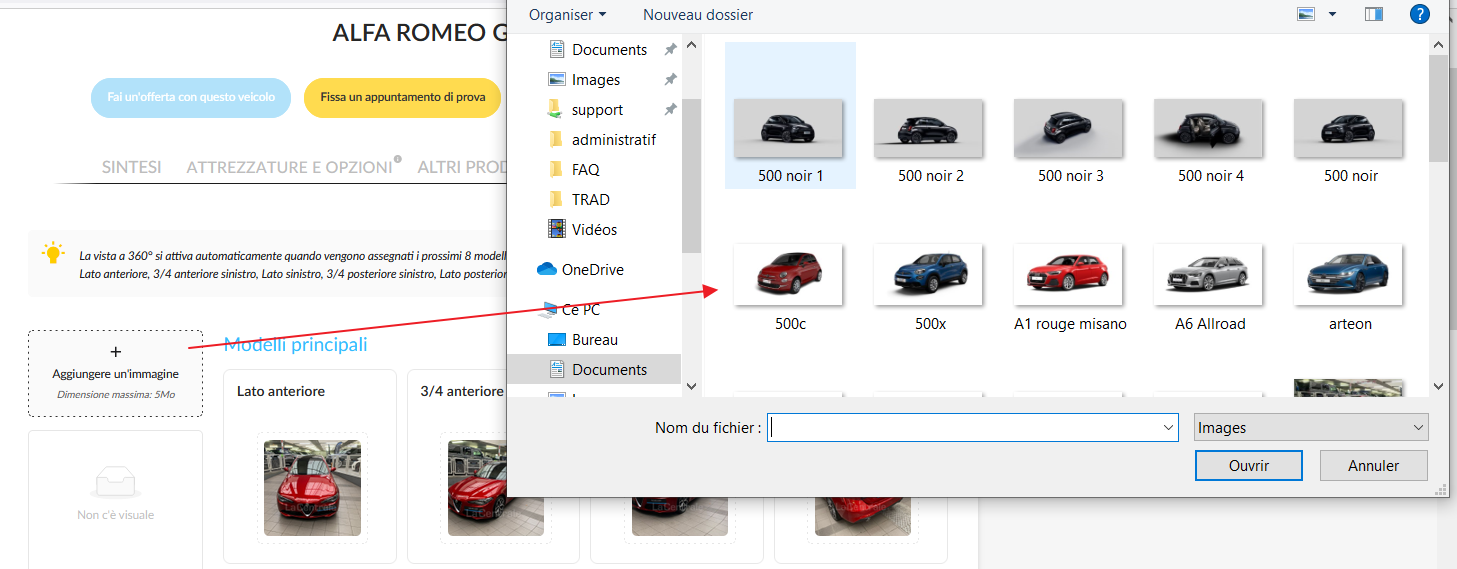Click the OneDrive cloud icon

pos(546,269)
